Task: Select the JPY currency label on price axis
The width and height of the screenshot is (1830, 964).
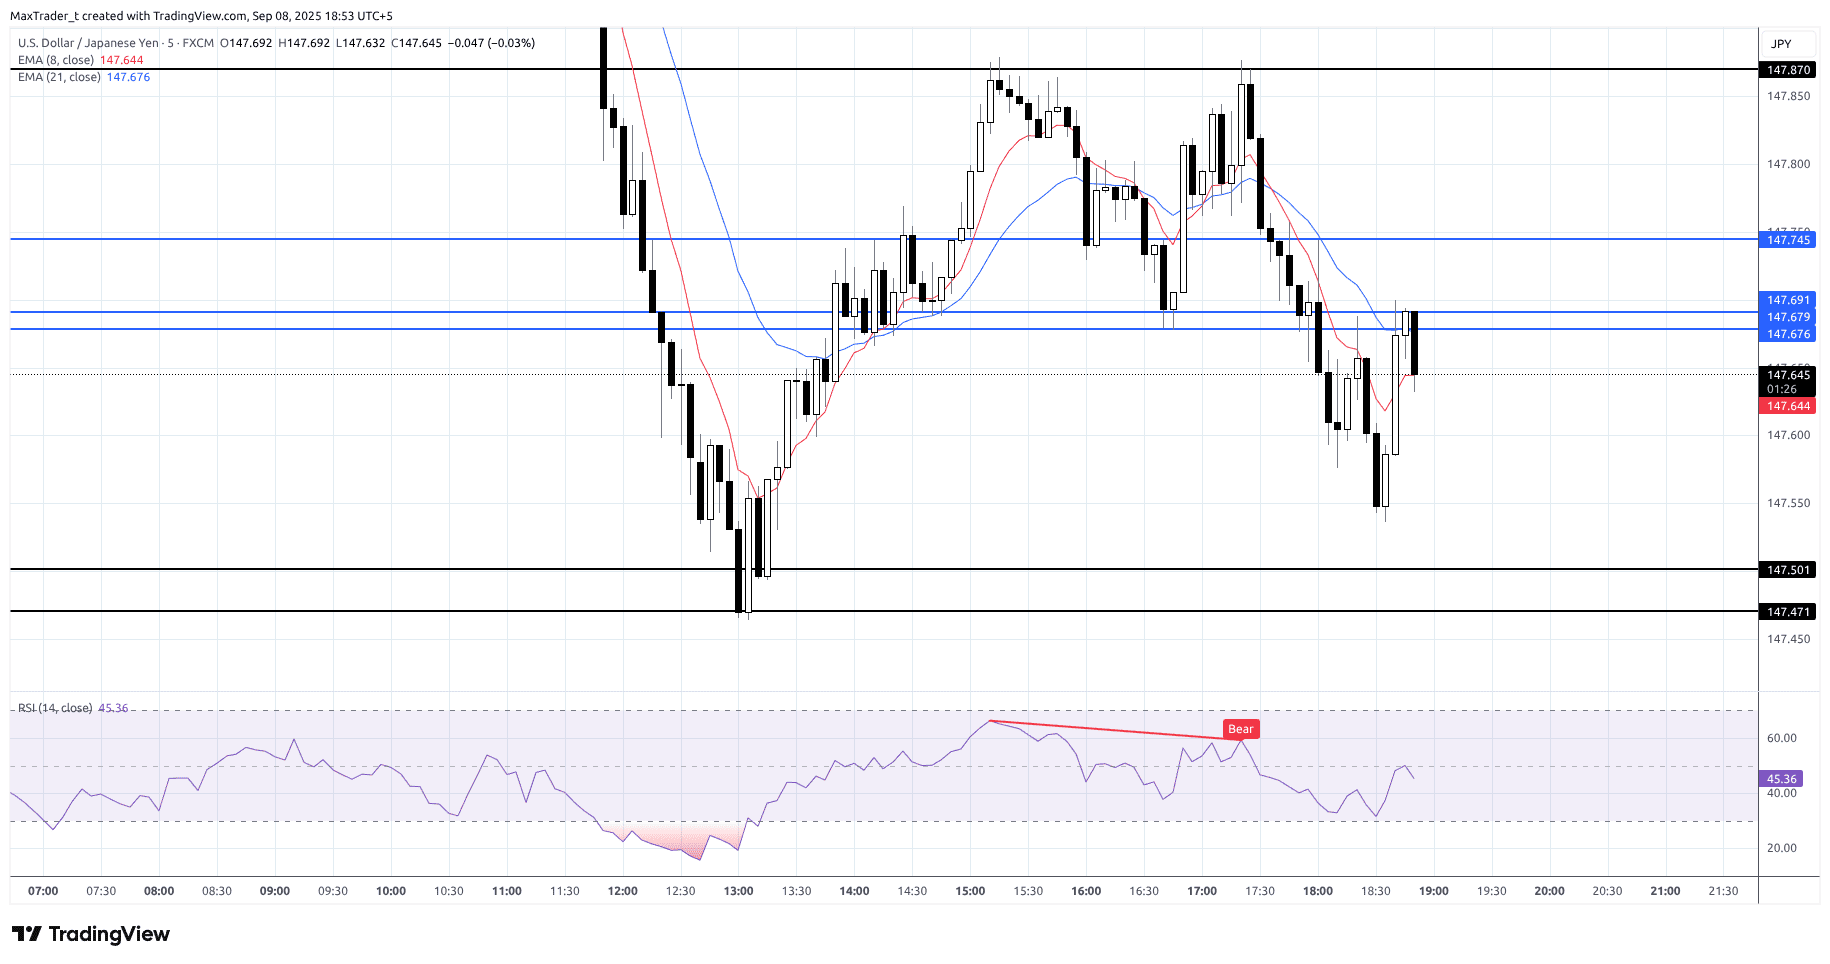Action: click(1781, 44)
